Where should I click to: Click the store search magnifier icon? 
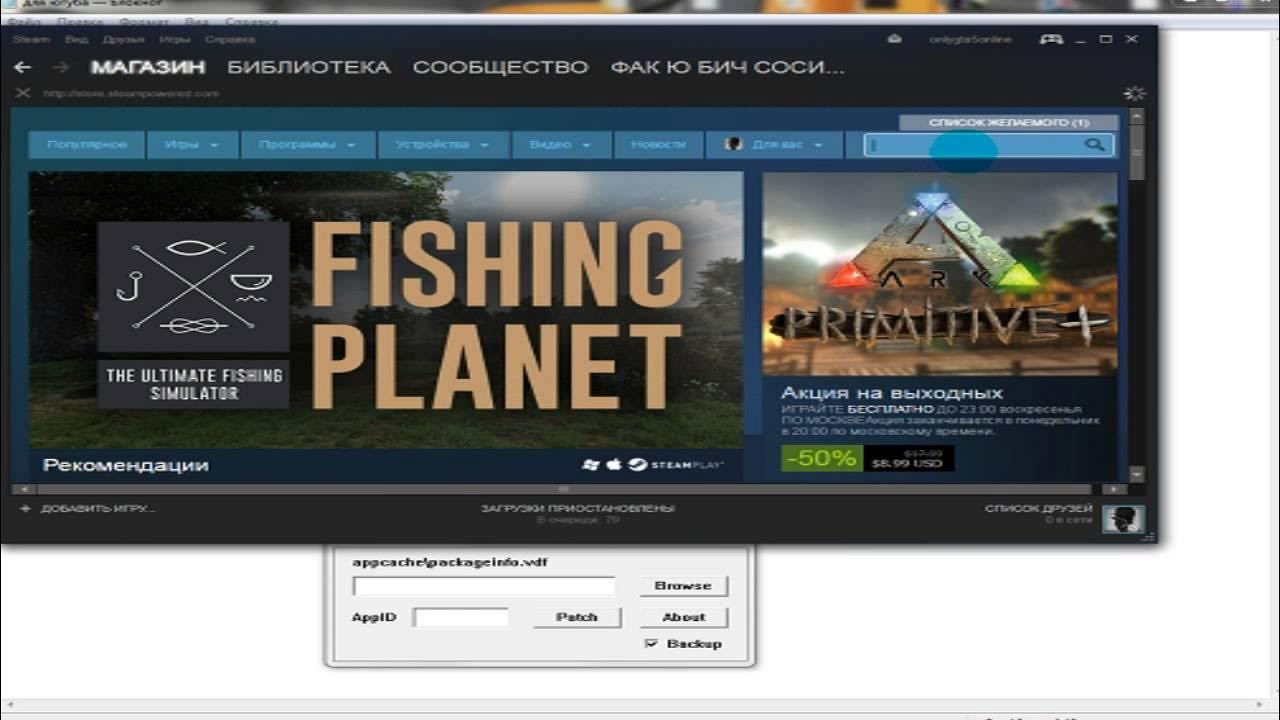point(1095,145)
